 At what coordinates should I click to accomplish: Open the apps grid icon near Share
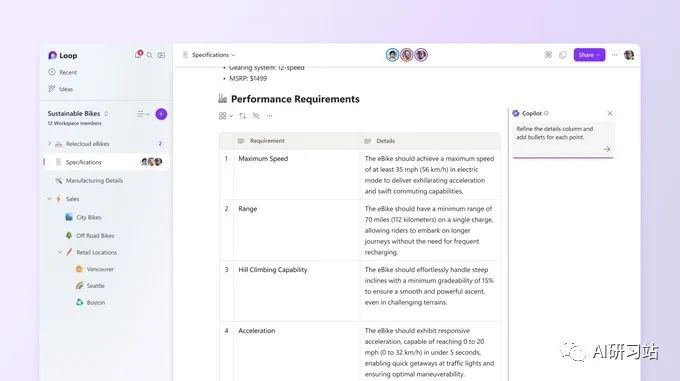549,55
